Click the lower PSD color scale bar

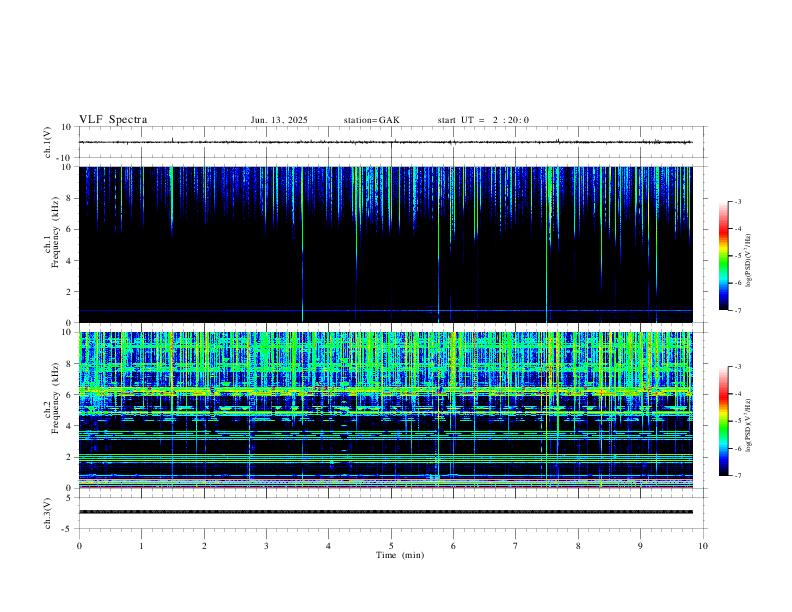723,421
